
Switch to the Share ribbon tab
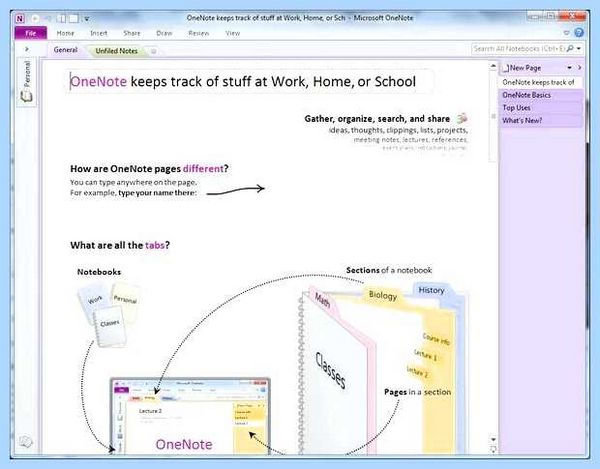click(132, 33)
